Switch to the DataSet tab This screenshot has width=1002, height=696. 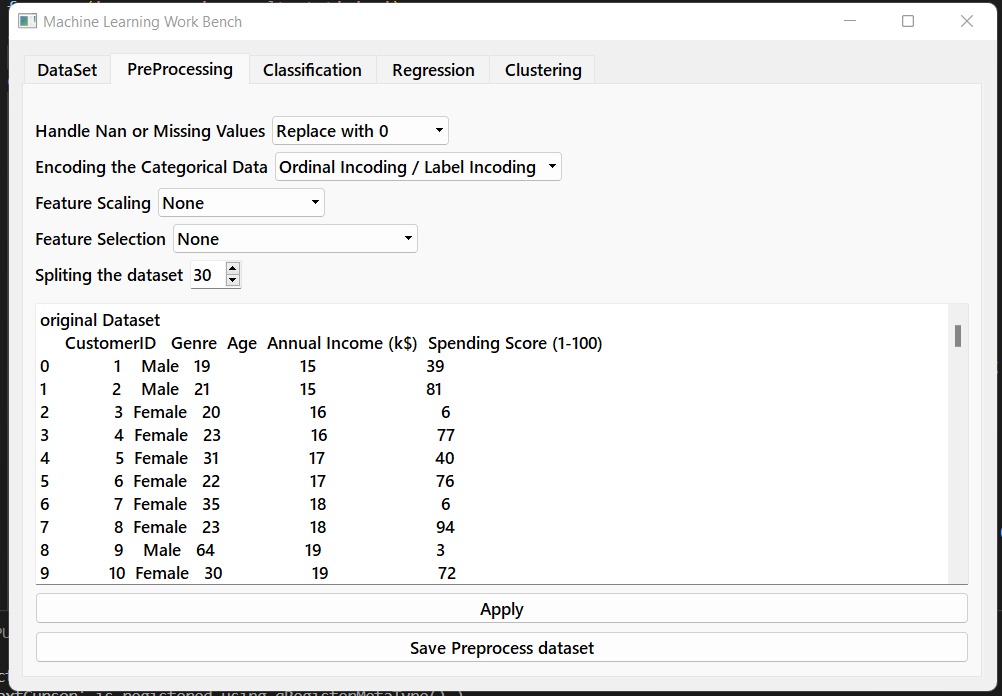coord(67,70)
